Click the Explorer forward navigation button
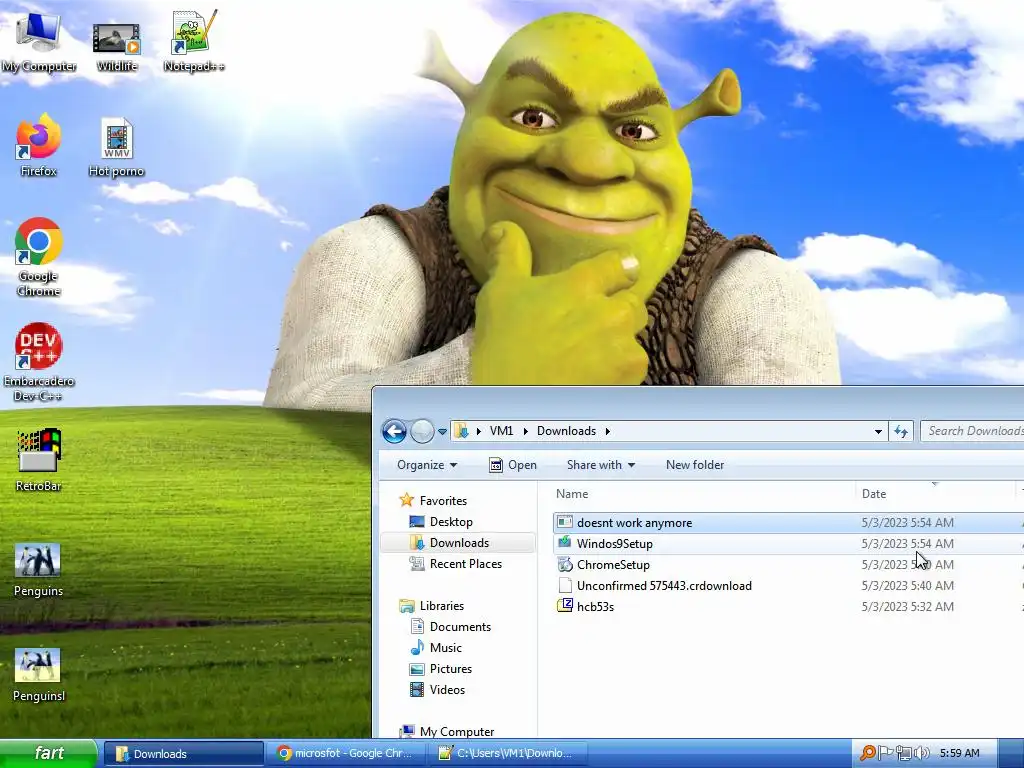Viewport: 1024px width, 768px height. [x=422, y=431]
